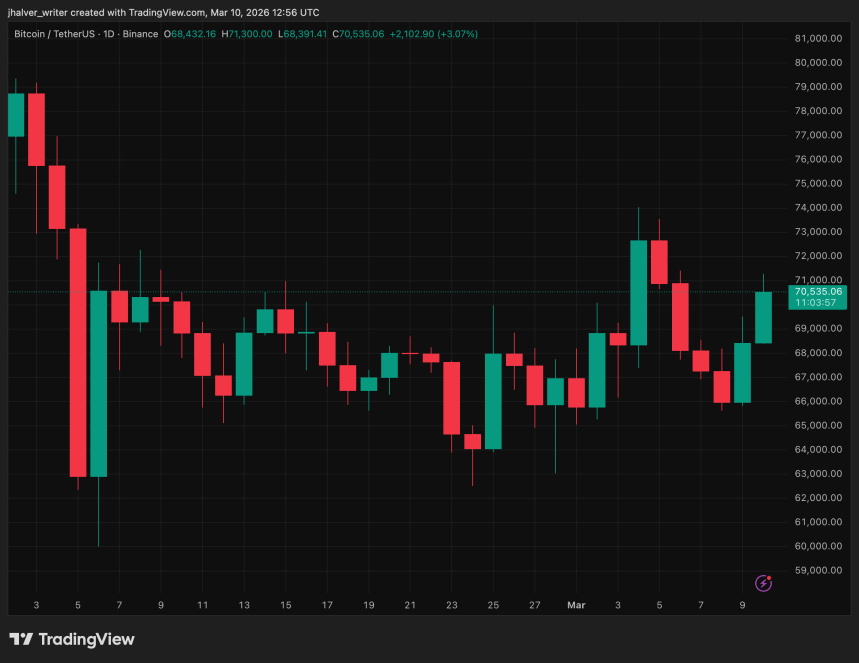
Task: Click the latest green candle at far right
Action: (x=763, y=317)
